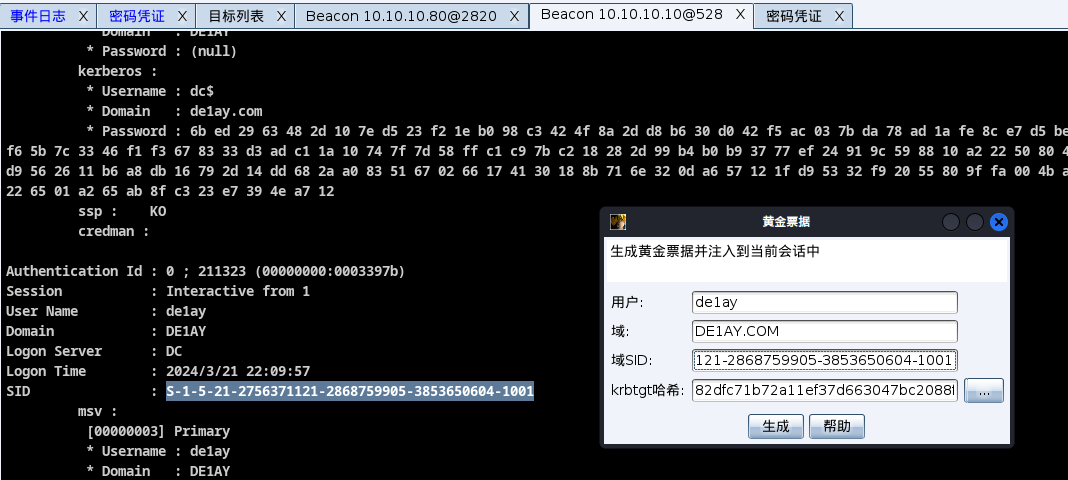Focus the 用户 input field
Image resolution: width=1068 pixels, height=480 pixels.
825,302
